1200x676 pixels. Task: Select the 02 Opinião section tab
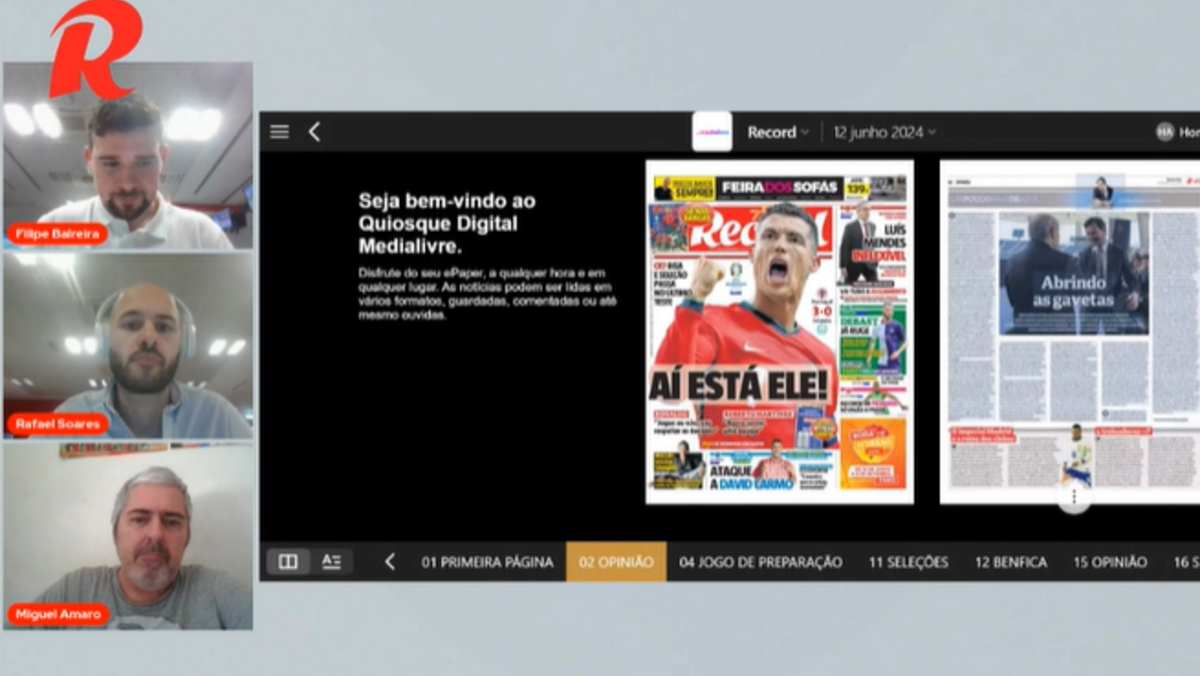[x=616, y=562]
